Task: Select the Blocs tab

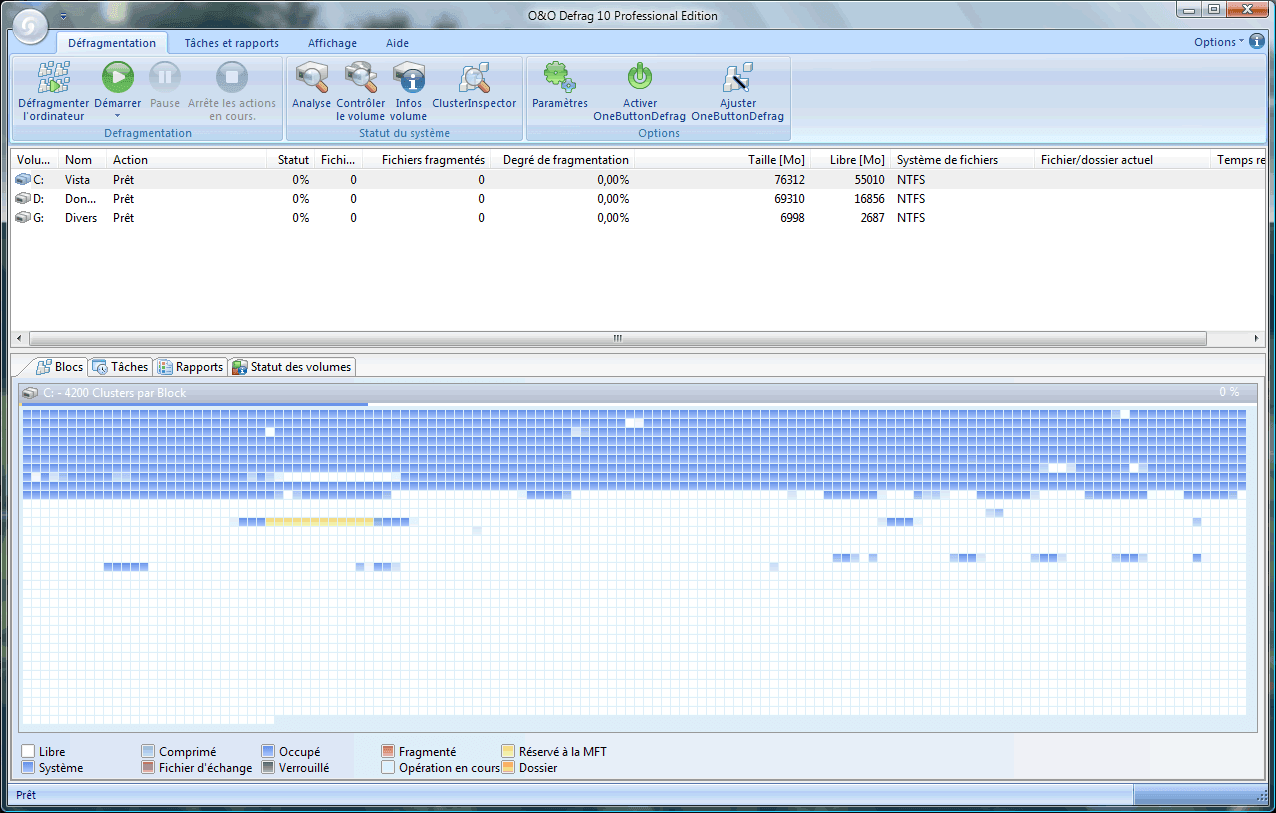Action: (x=59, y=367)
